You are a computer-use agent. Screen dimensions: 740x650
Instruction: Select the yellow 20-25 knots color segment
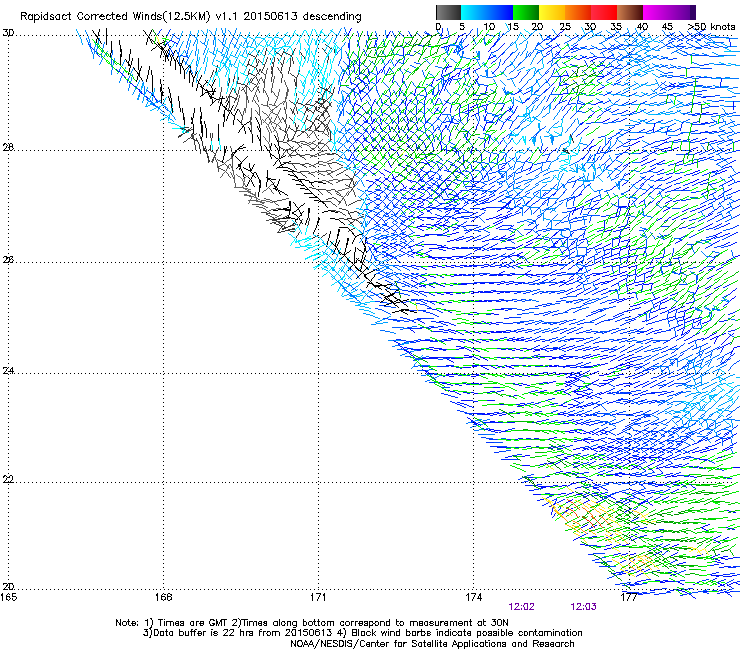pos(552,12)
